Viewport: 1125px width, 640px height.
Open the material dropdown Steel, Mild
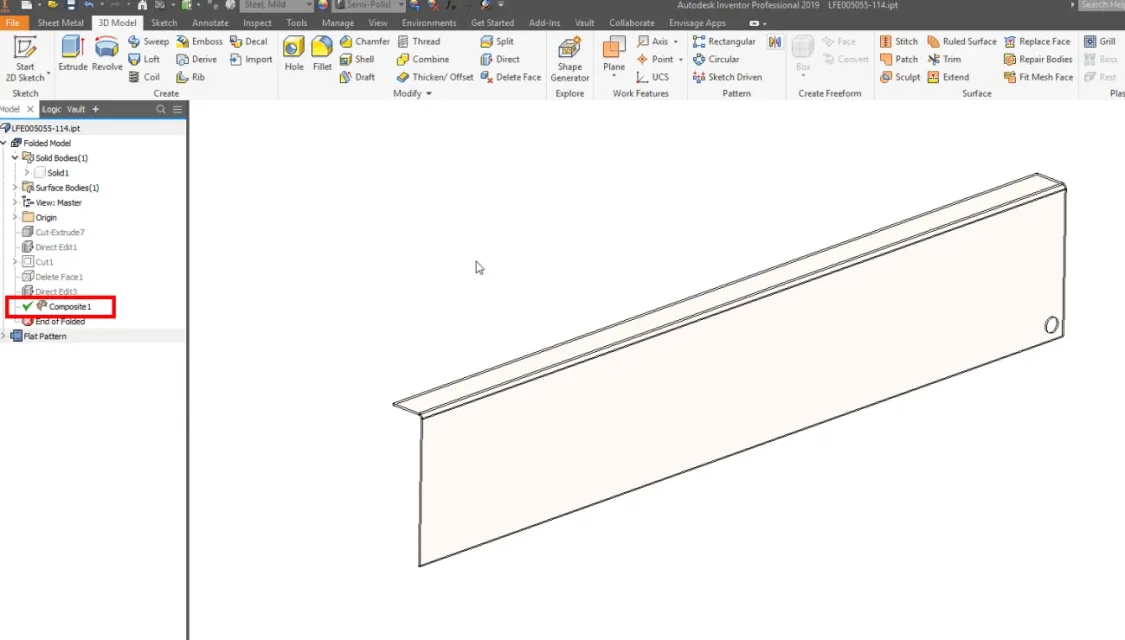point(278,5)
